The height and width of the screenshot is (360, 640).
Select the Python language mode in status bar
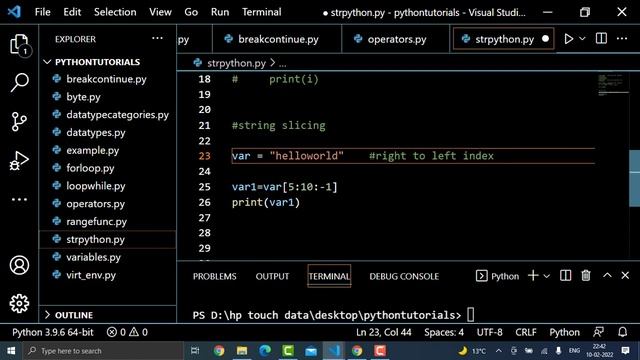(564, 332)
